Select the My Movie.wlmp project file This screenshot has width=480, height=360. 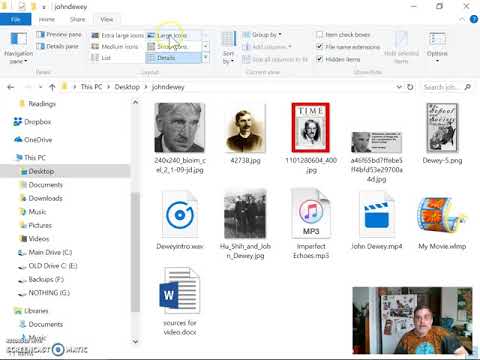(442, 223)
